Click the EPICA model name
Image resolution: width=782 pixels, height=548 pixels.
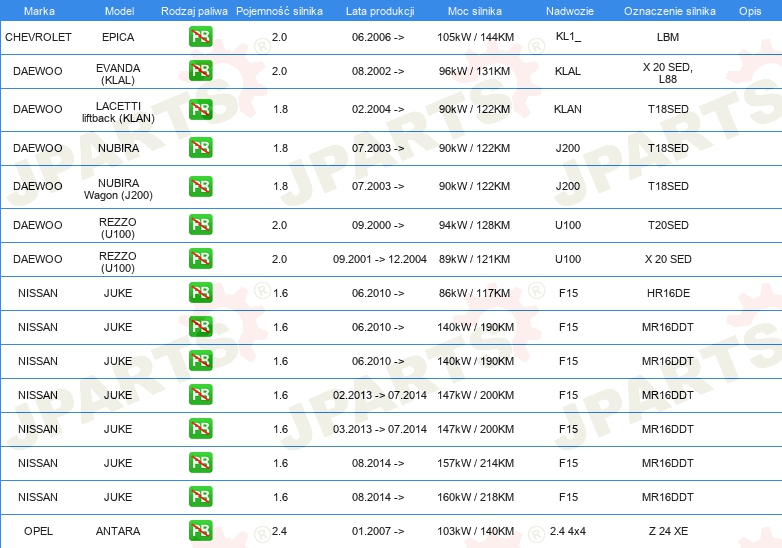(x=118, y=37)
